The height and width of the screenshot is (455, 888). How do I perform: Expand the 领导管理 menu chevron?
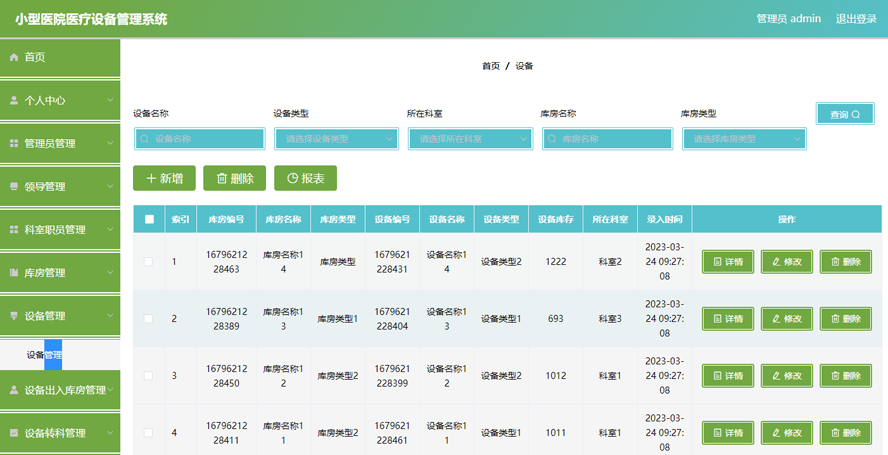click(x=110, y=186)
